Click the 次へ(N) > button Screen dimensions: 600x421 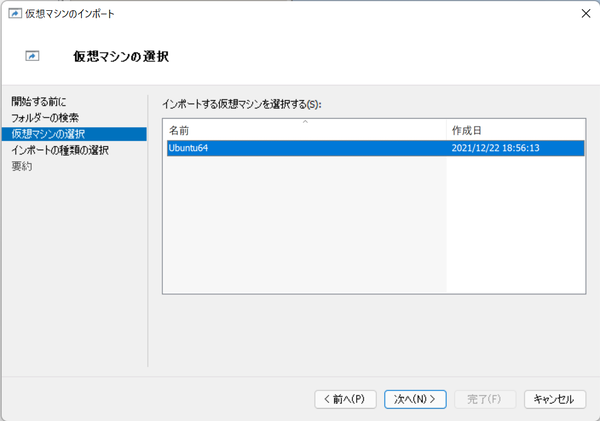pos(415,399)
